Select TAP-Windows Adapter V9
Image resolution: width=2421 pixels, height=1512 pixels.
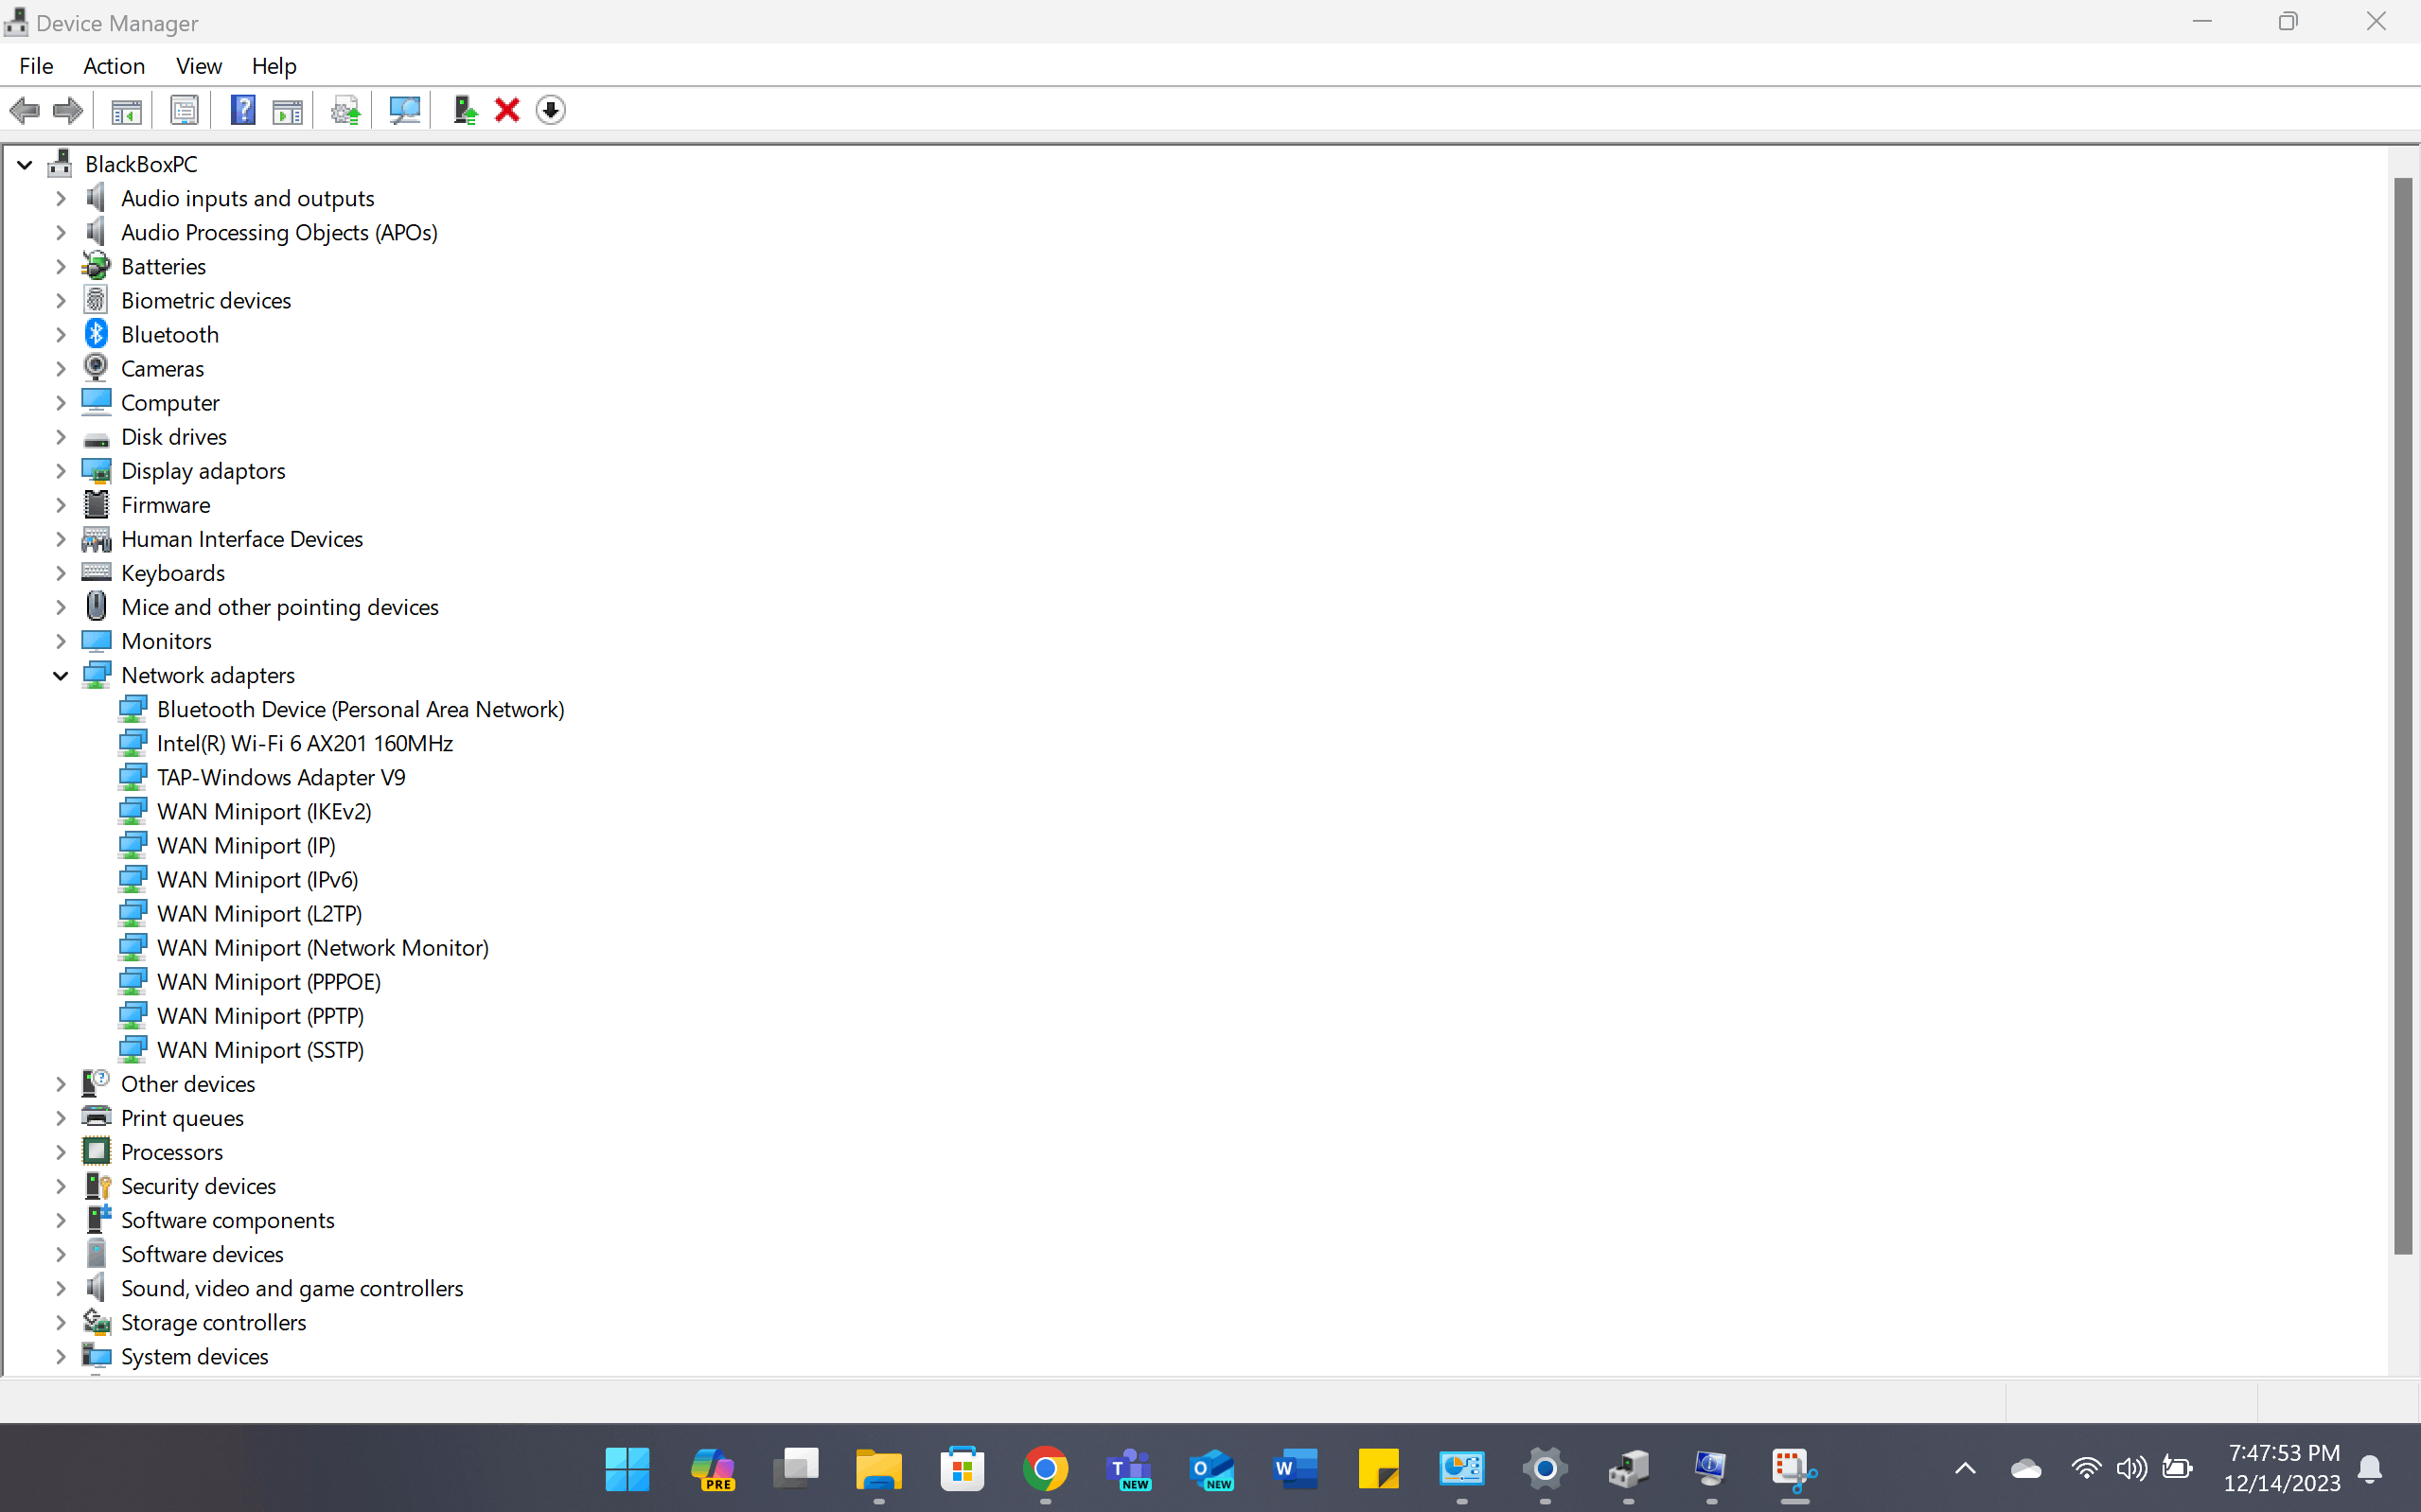pyautogui.click(x=281, y=778)
